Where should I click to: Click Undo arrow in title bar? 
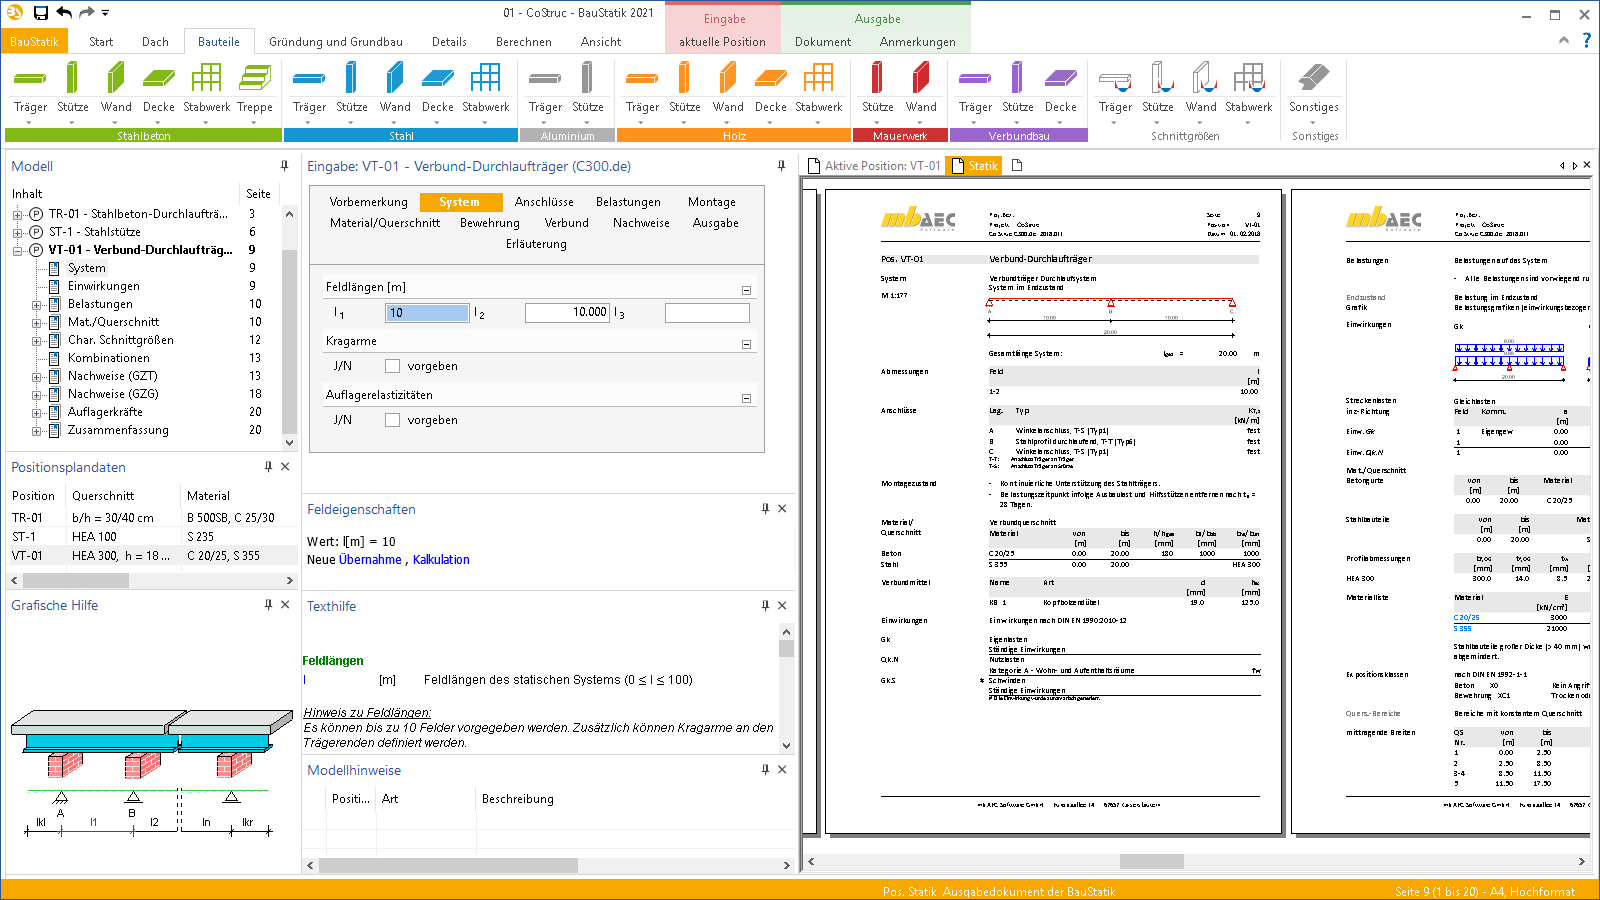(x=64, y=12)
